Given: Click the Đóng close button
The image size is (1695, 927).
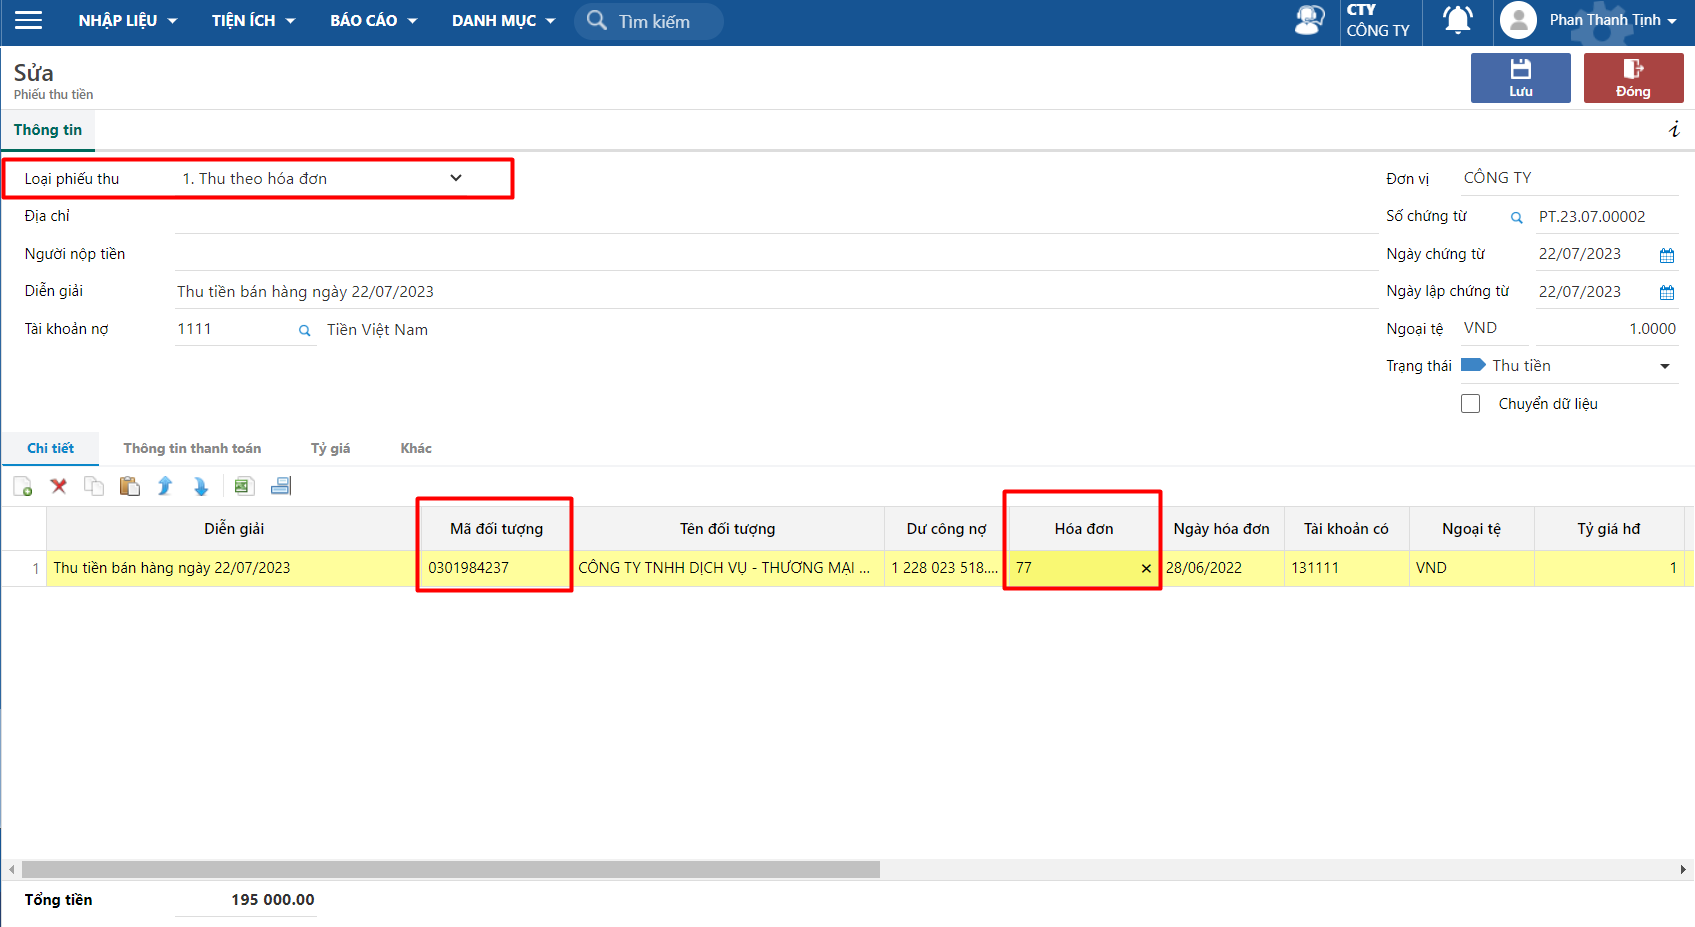Looking at the screenshot, I should [x=1632, y=78].
